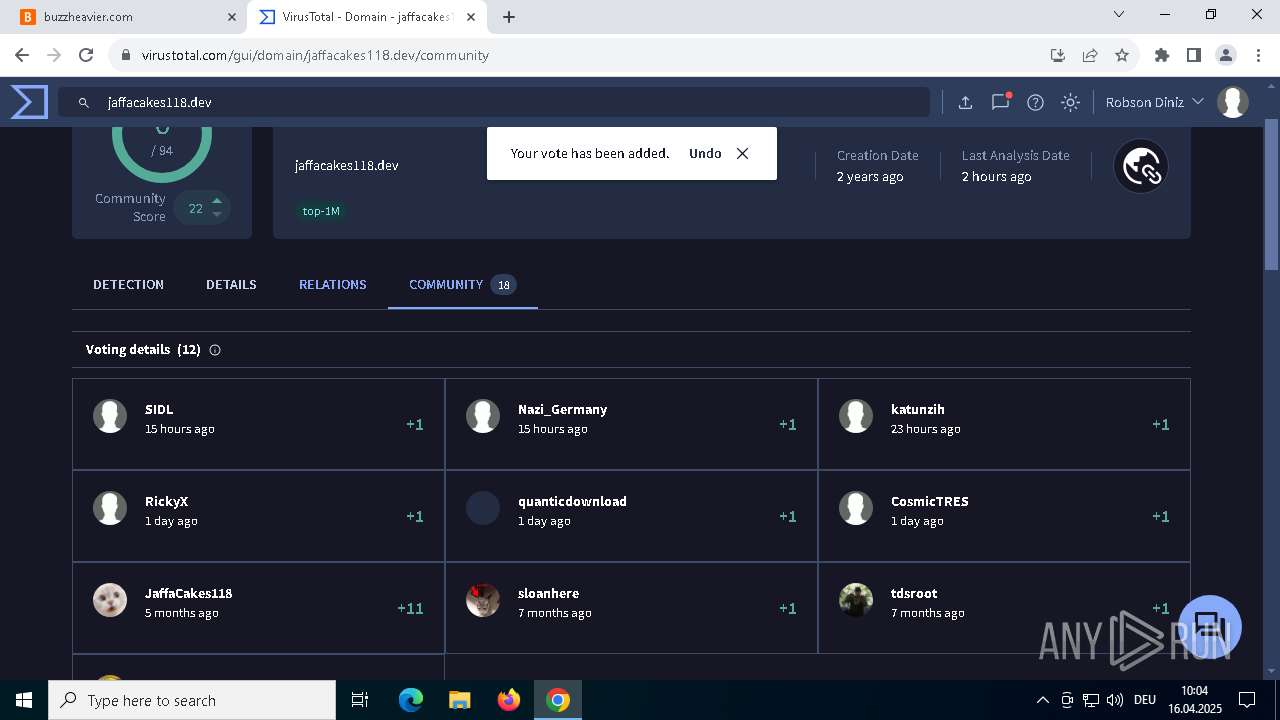Launch Microsoft Edge from taskbar
The height and width of the screenshot is (720, 1280).
click(x=411, y=700)
